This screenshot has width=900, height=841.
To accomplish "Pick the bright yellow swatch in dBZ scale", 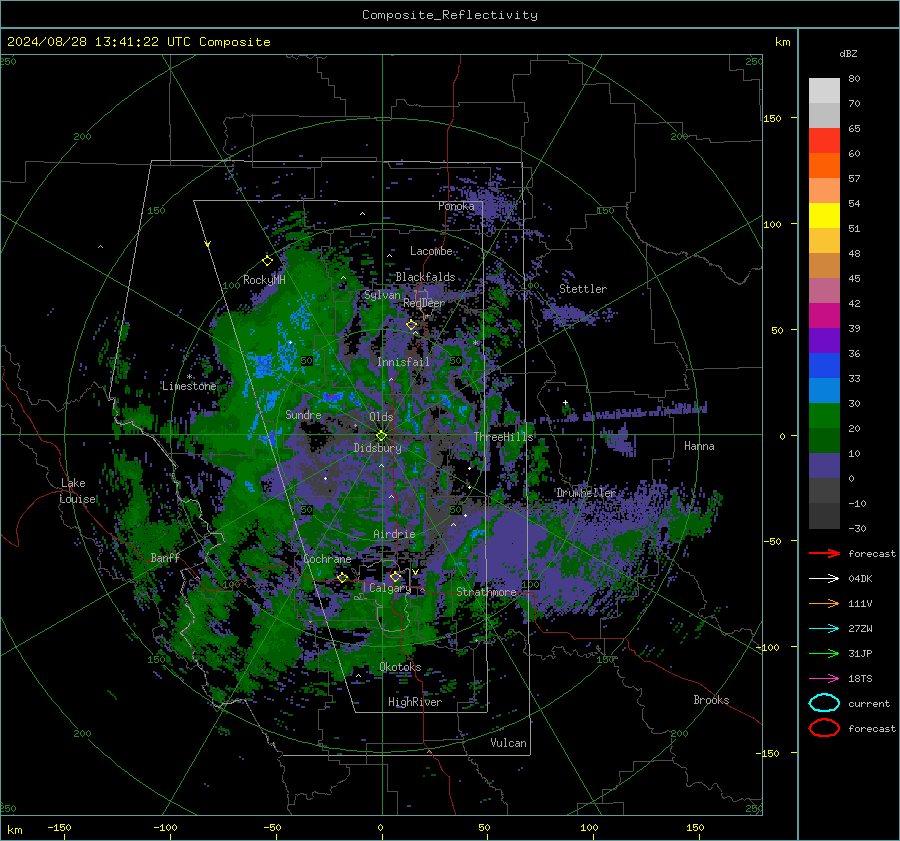I will coord(824,216).
